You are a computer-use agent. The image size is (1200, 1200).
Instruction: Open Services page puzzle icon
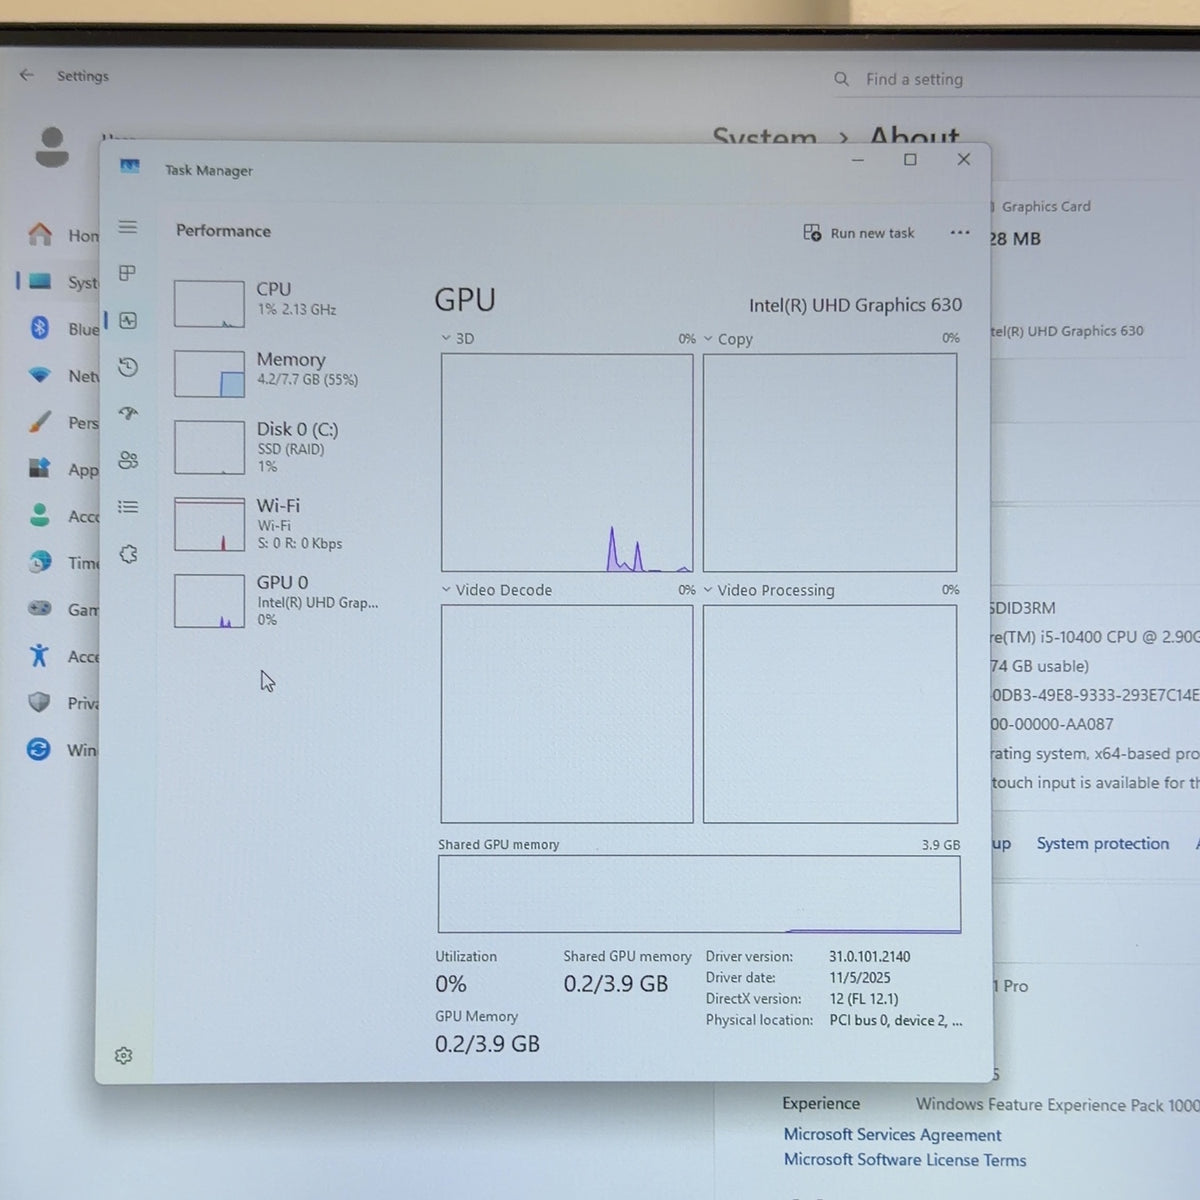(128, 554)
